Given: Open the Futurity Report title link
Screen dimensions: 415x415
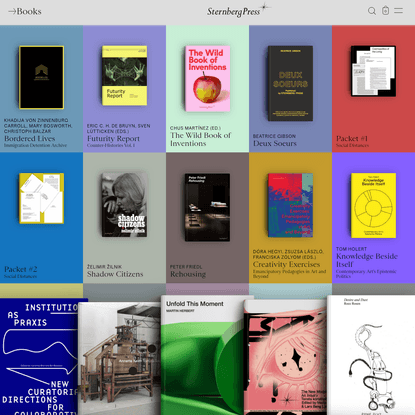Looking at the screenshot, I should [x=113, y=138].
